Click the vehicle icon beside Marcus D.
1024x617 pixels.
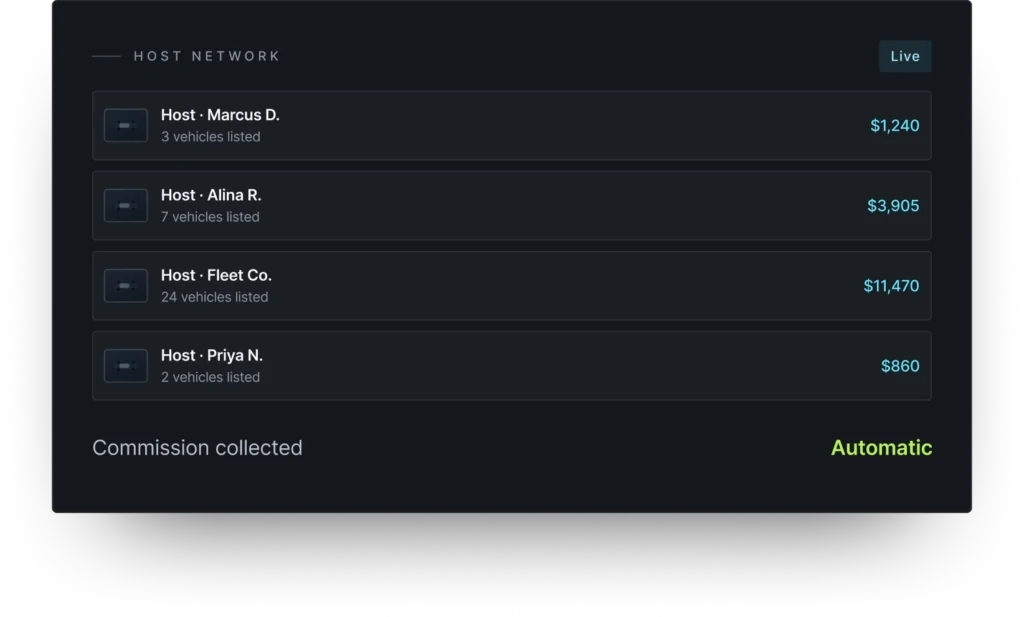(x=125, y=125)
